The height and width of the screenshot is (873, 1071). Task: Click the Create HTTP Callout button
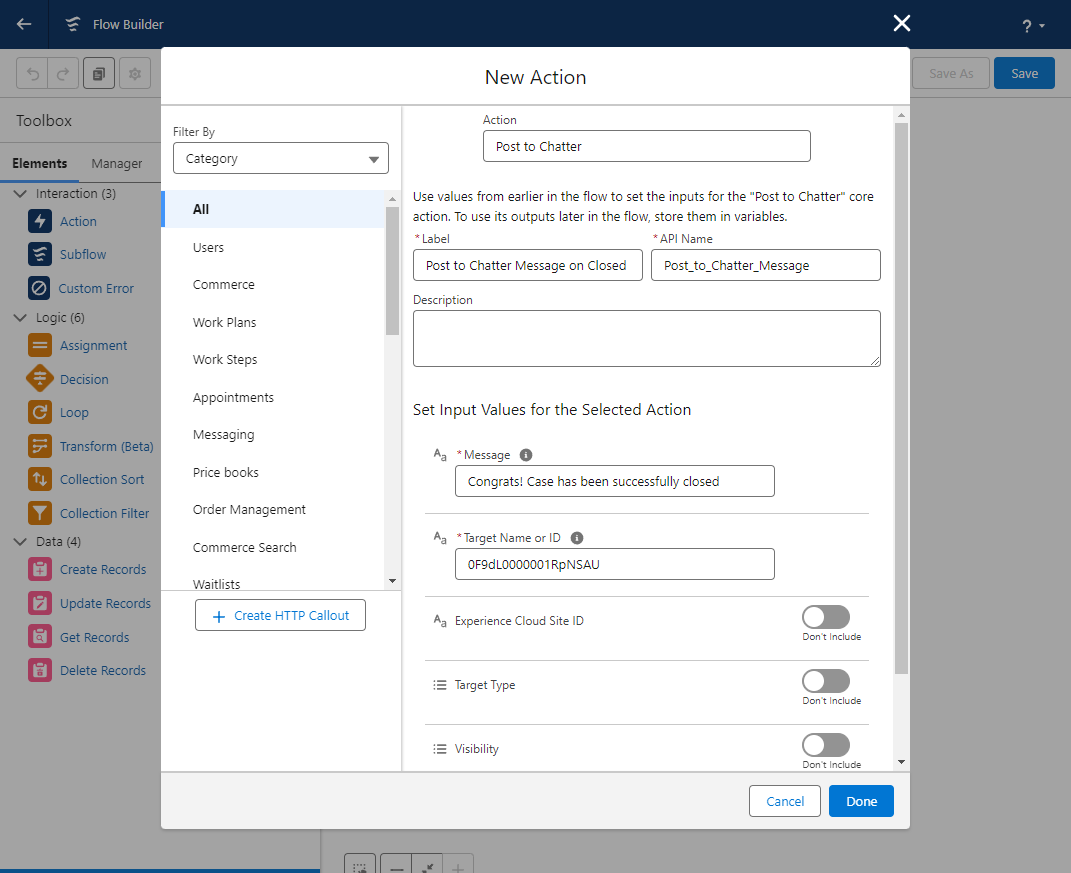pos(280,615)
